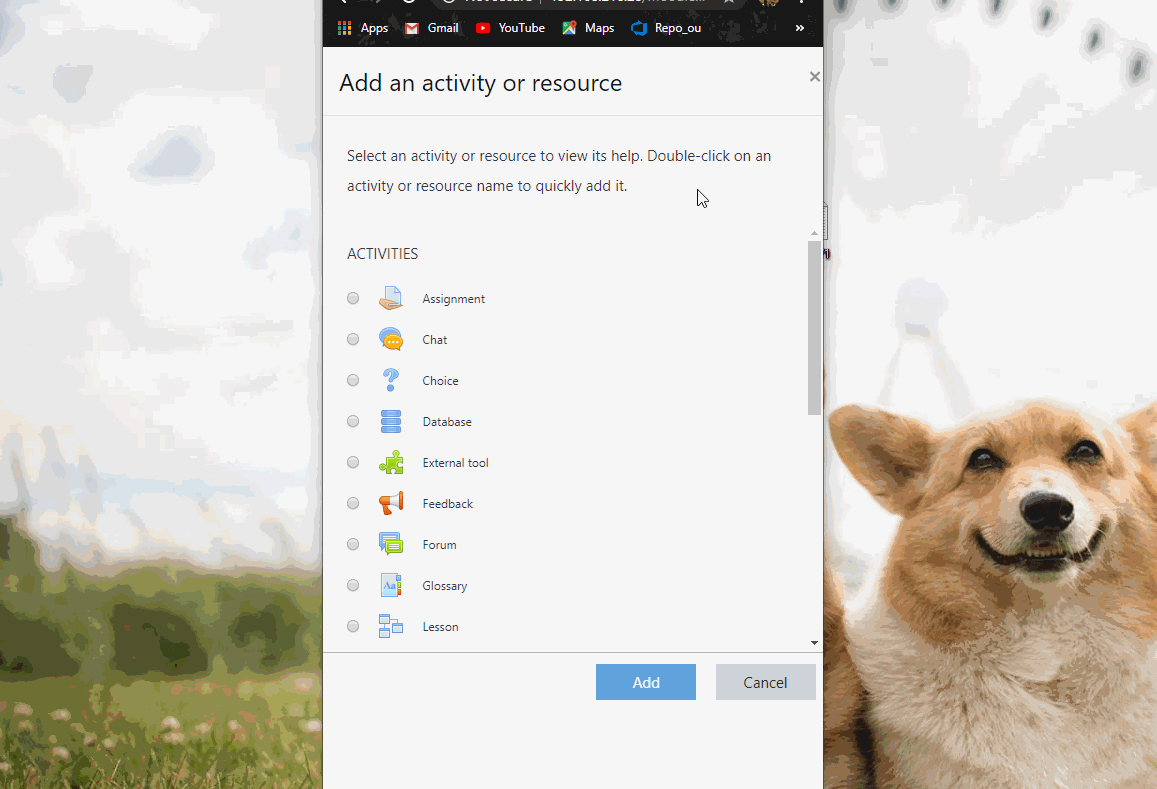Click the Database label
Image resolution: width=1157 pixels, height=789 pixels.
point(446,421)
